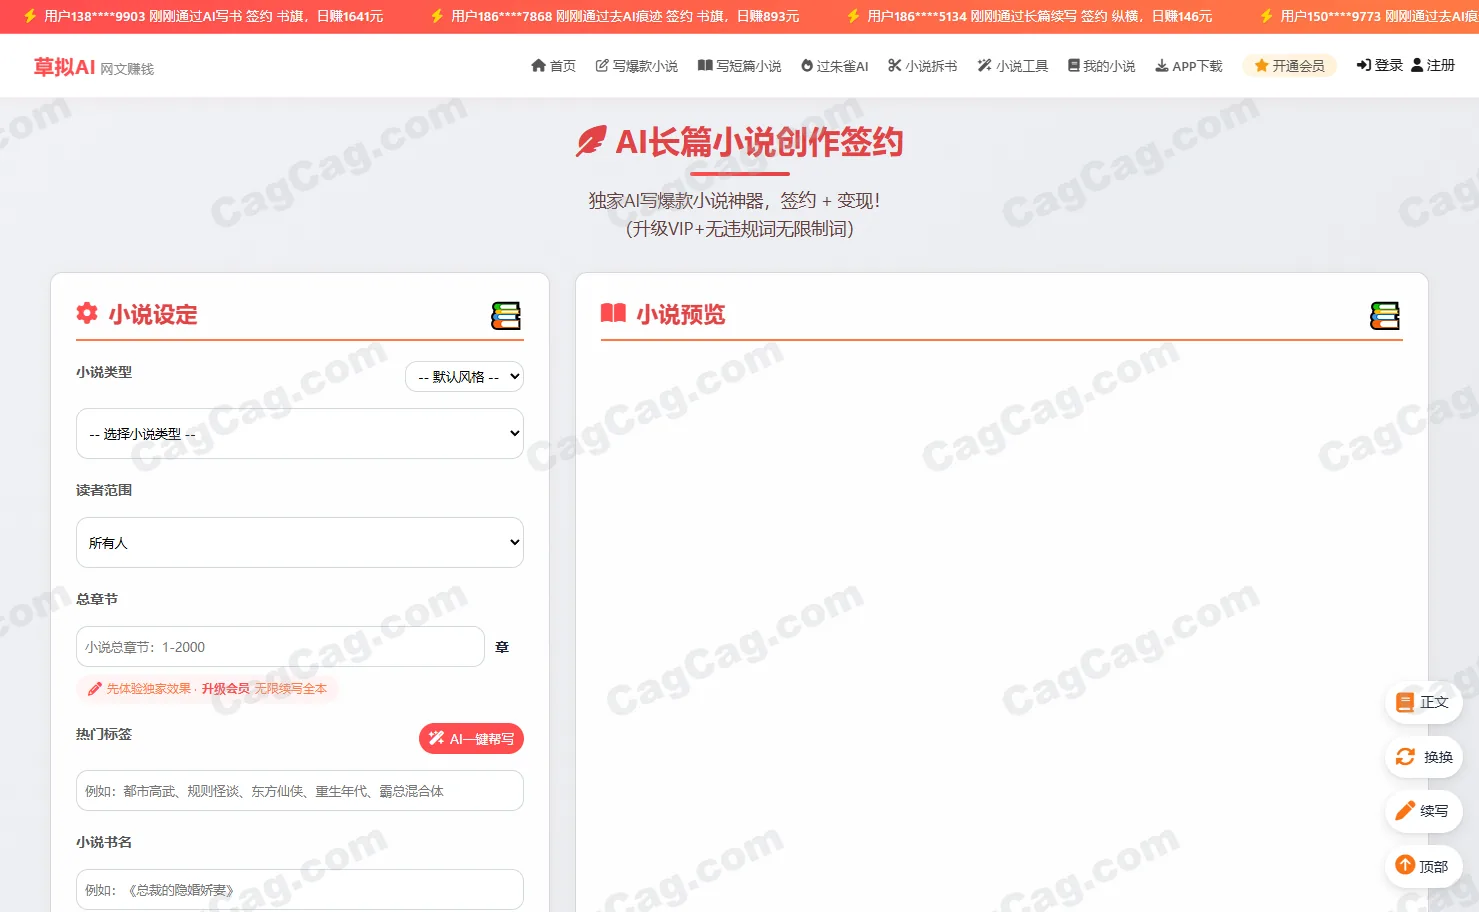Open the 读者范围 dropdown showing 所有人
Screen dimensions: 1479x912
[x=300, y=543]
